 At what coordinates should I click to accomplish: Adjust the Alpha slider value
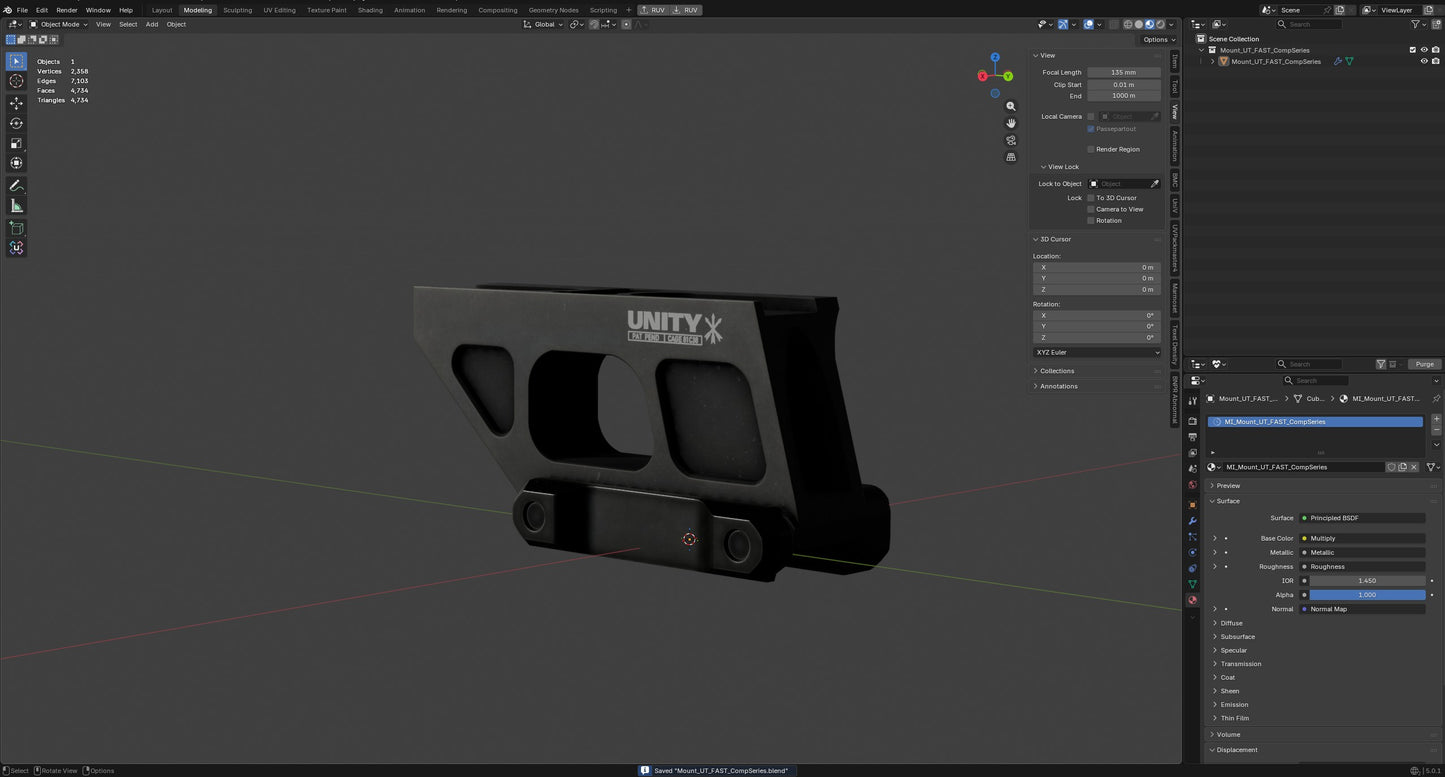[x=1368, y=595]
